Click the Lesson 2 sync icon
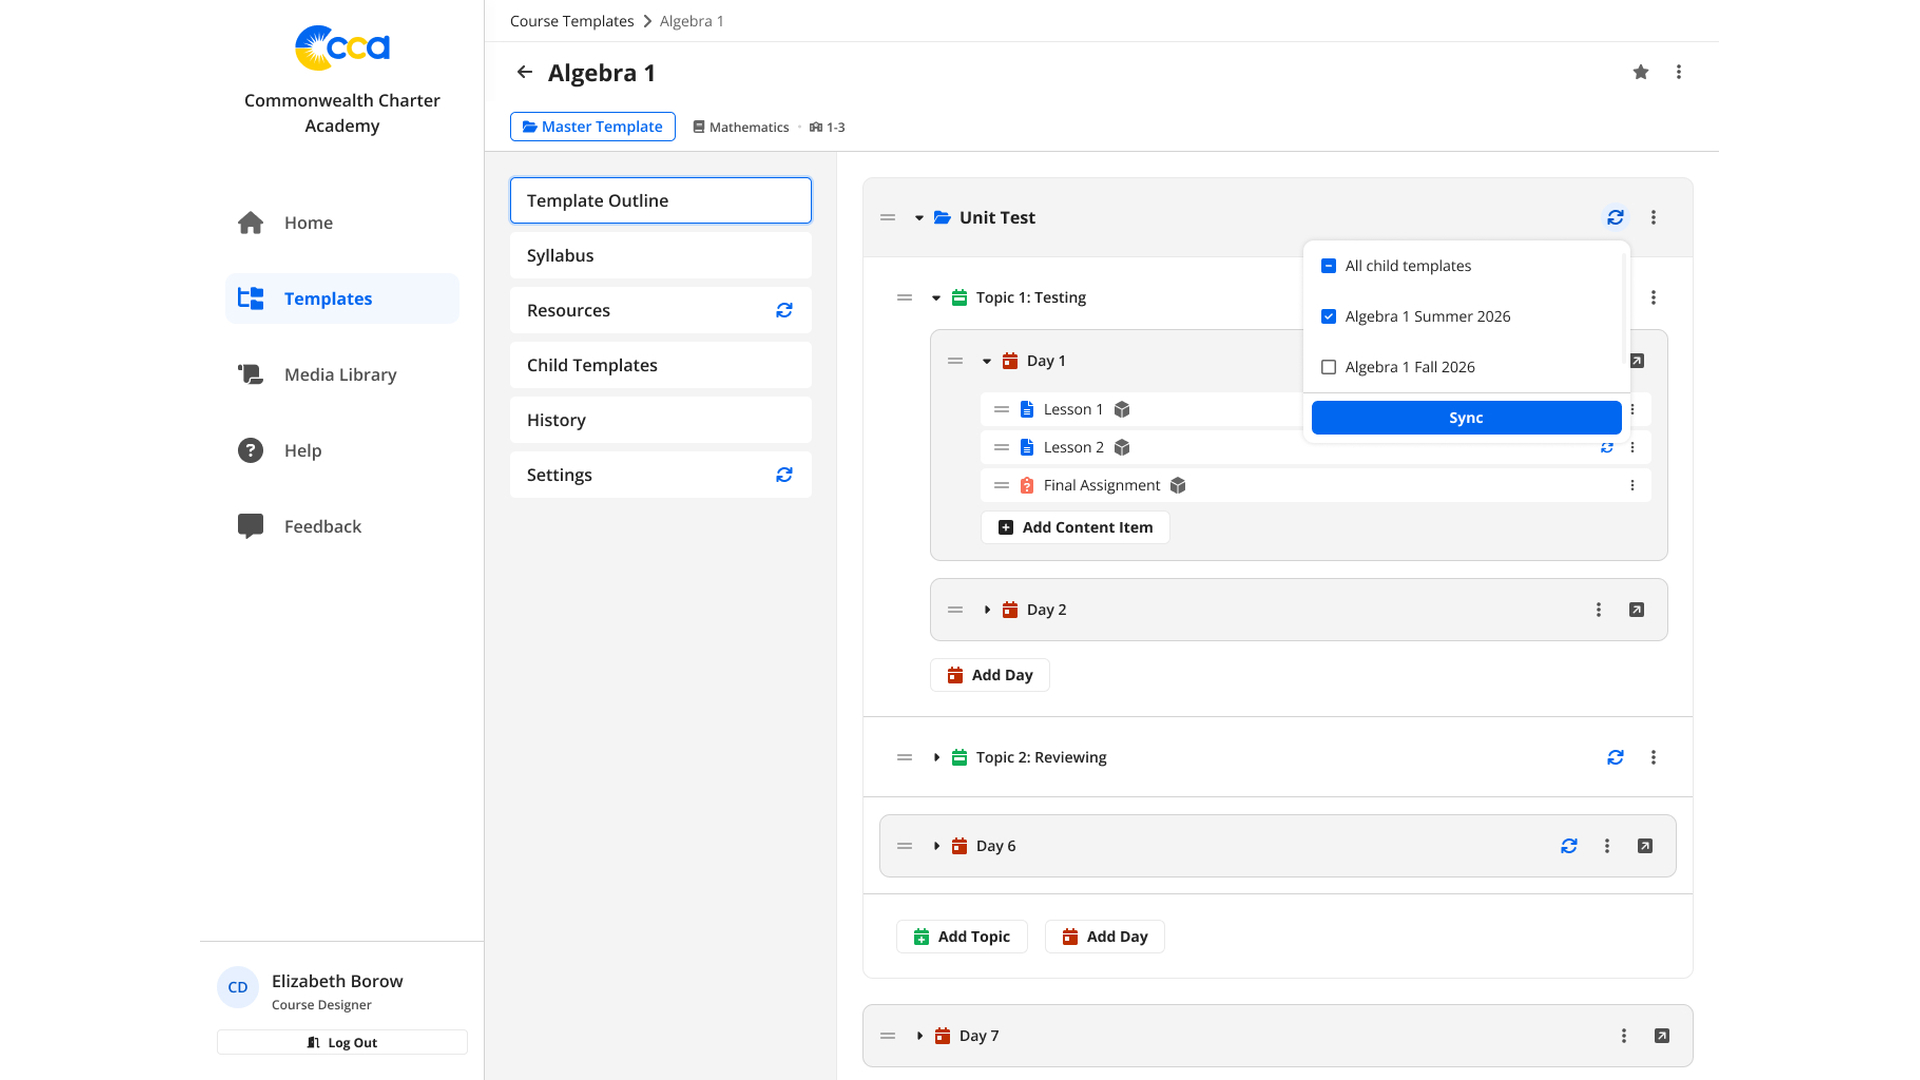 pos(1607,447)
